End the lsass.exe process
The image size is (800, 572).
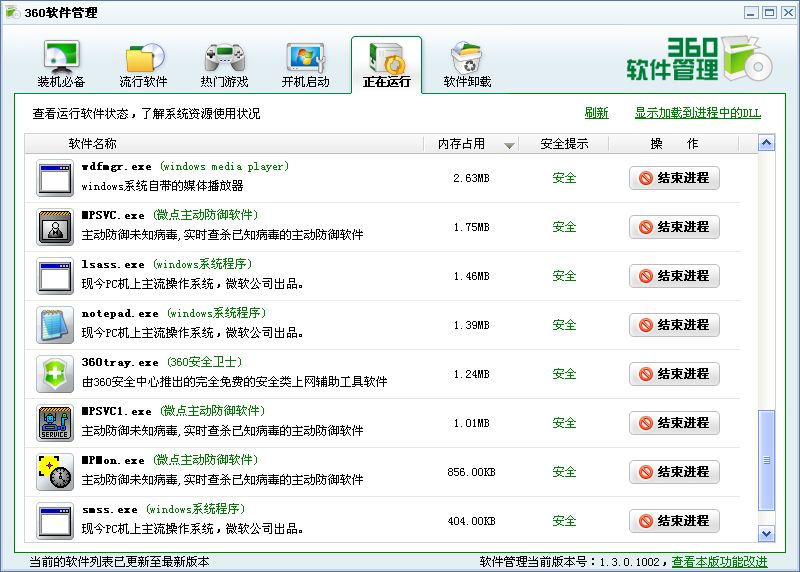click(x=674, y=276)
